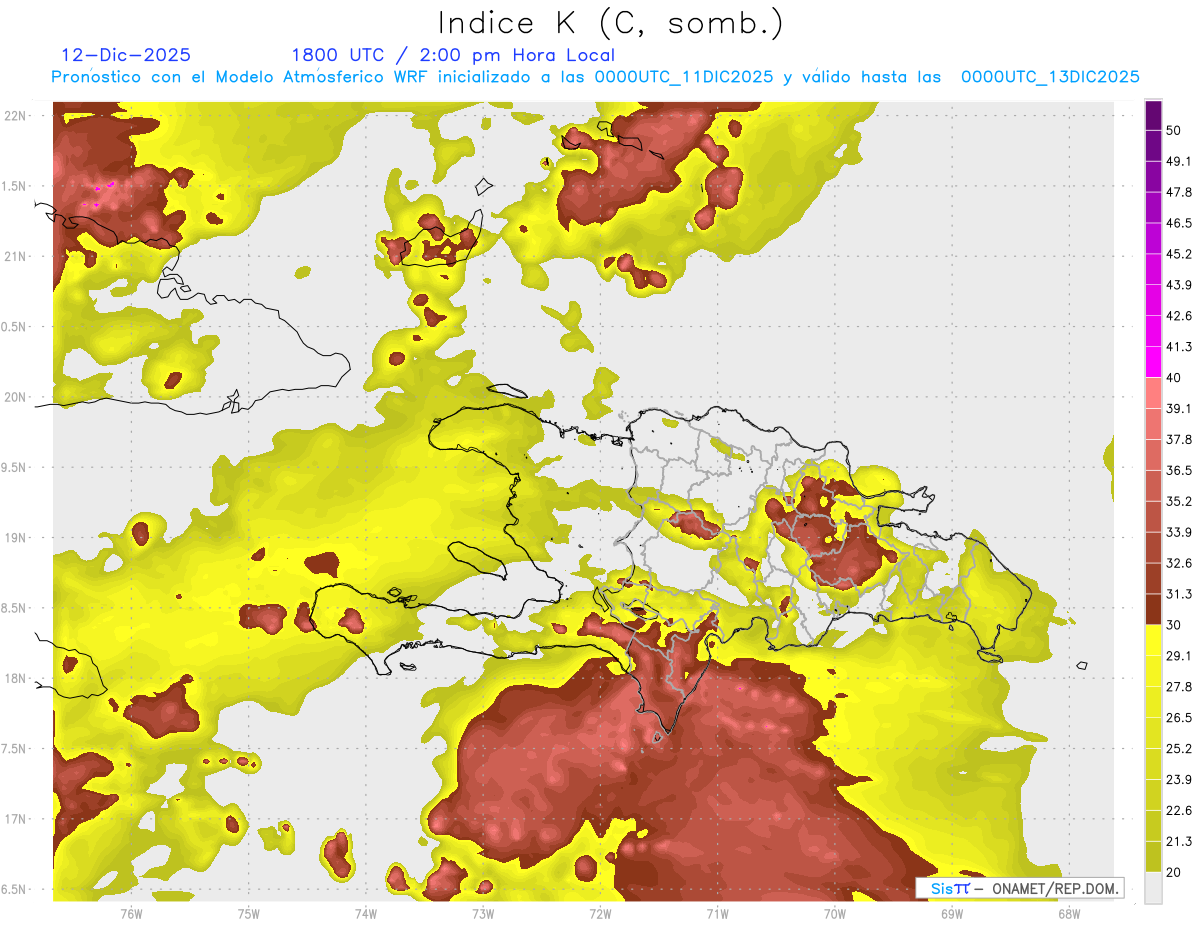Click the "SisTT - ONAMET/REP.DOM." credit label
Viewport: 1200px width, 927px height.
(x=1021, y=888)
